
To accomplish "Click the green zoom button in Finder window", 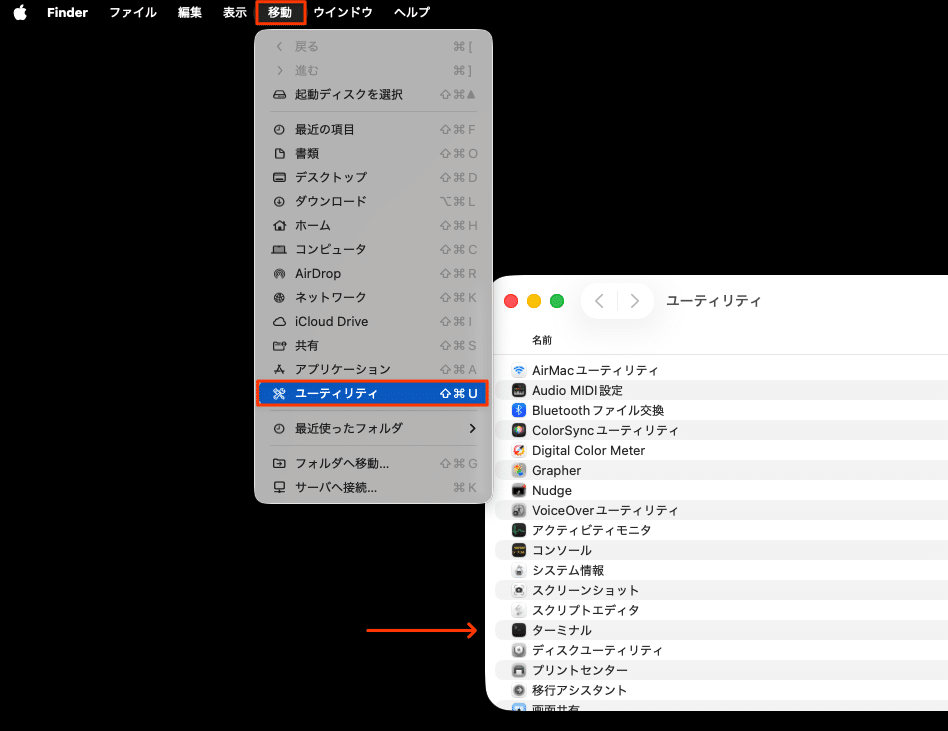I will point(557,301).
